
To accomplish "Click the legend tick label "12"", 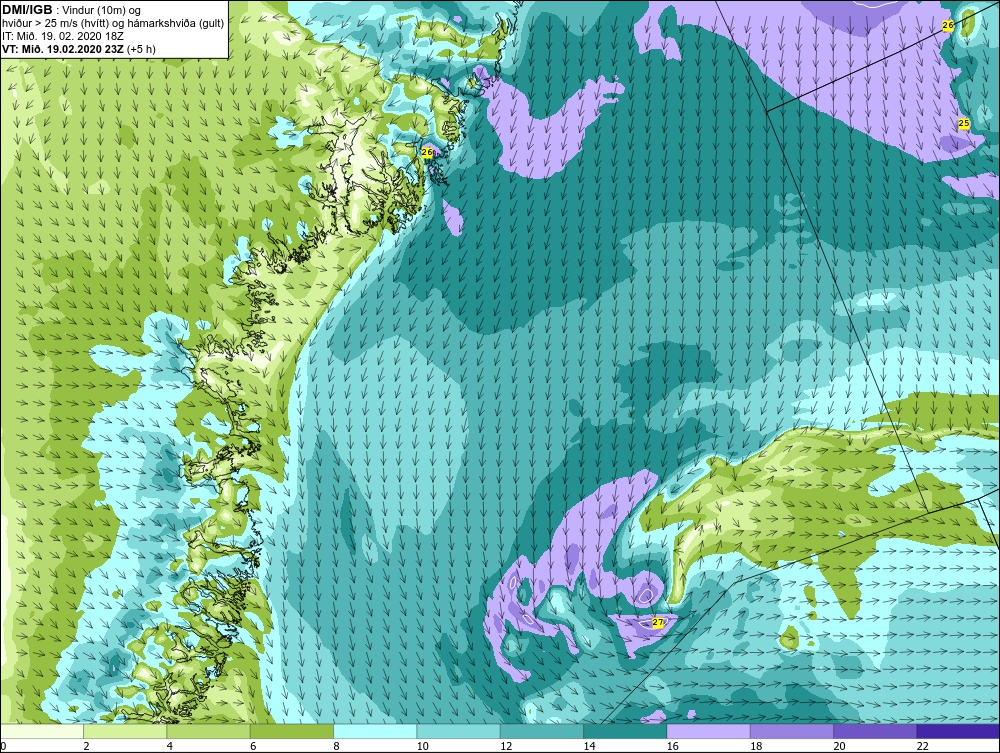I will (506, 747).
